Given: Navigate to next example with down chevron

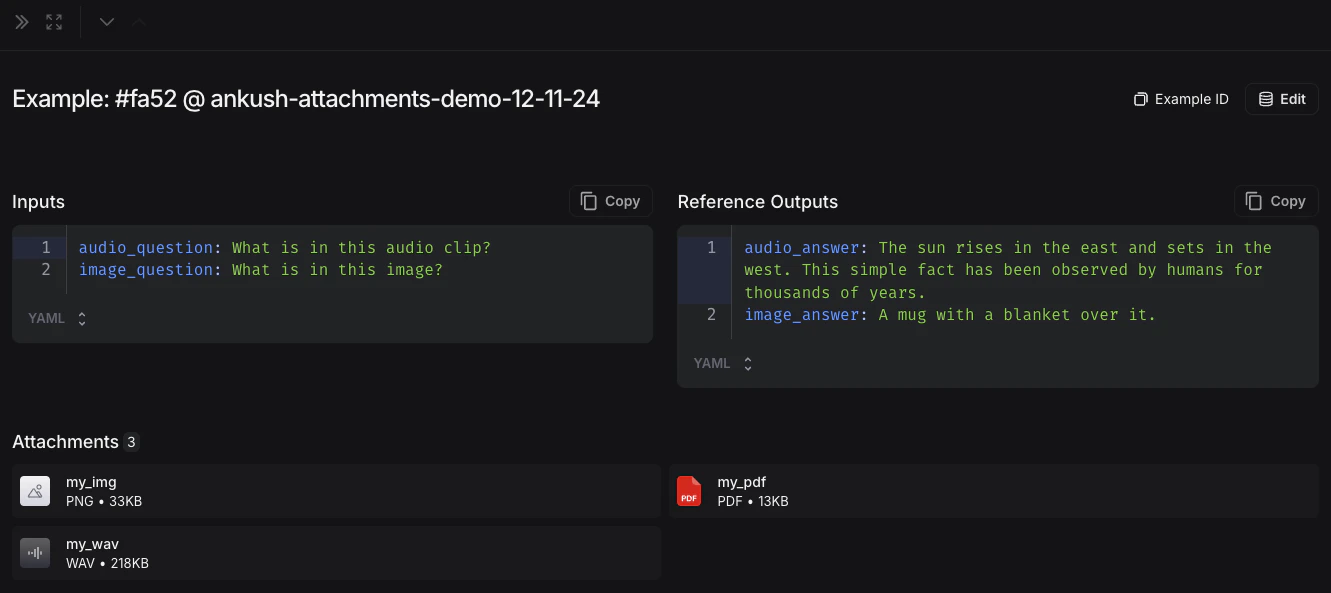Looking at the screenshot, I should click(x=106, y=21).
